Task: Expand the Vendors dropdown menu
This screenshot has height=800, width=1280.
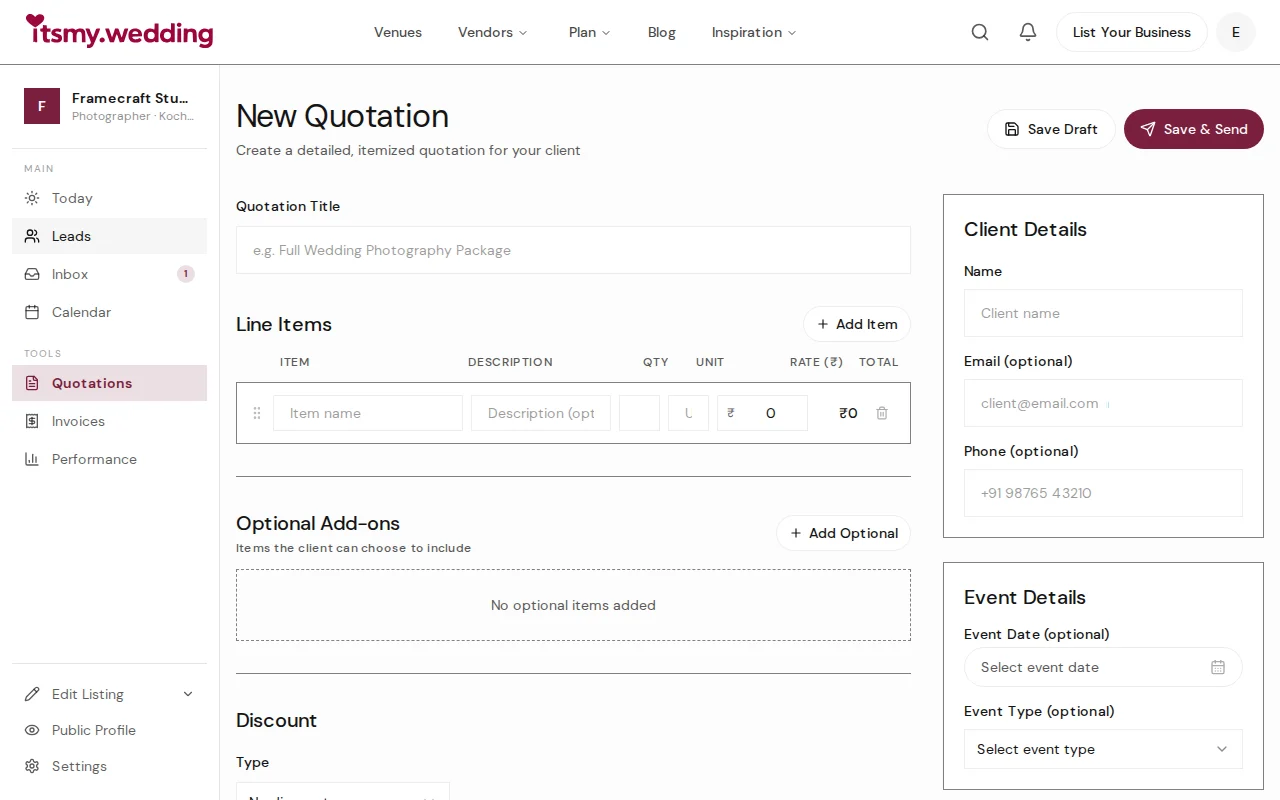Action: 492,32
